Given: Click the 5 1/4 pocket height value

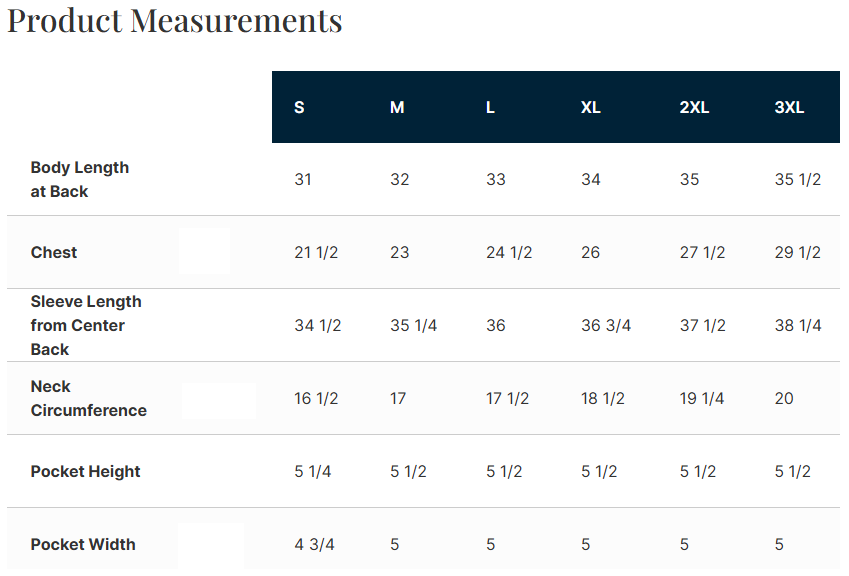Looking at the screenshot, I should (x=313, y=471).
